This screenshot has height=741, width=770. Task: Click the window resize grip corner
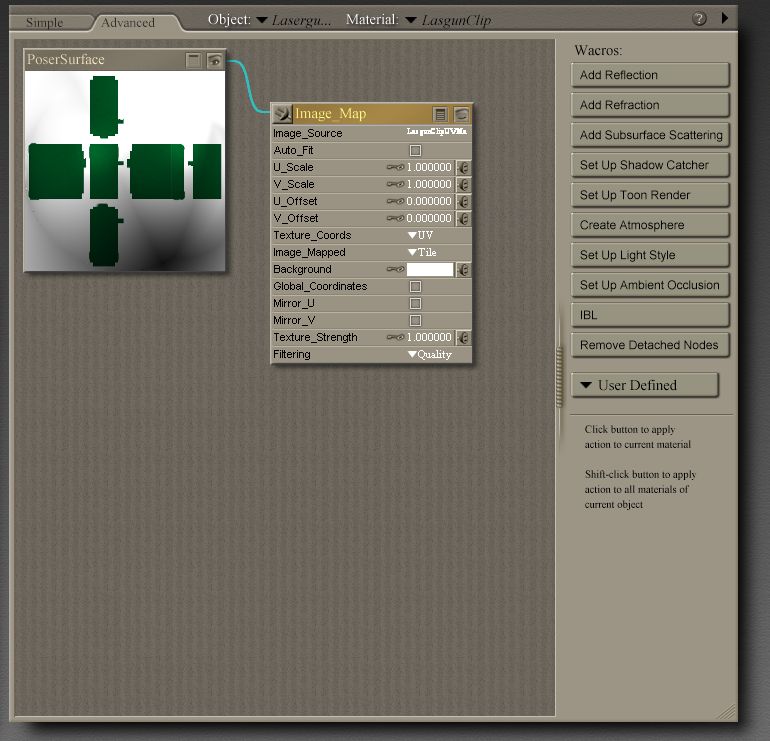click(x=728, y=711)
